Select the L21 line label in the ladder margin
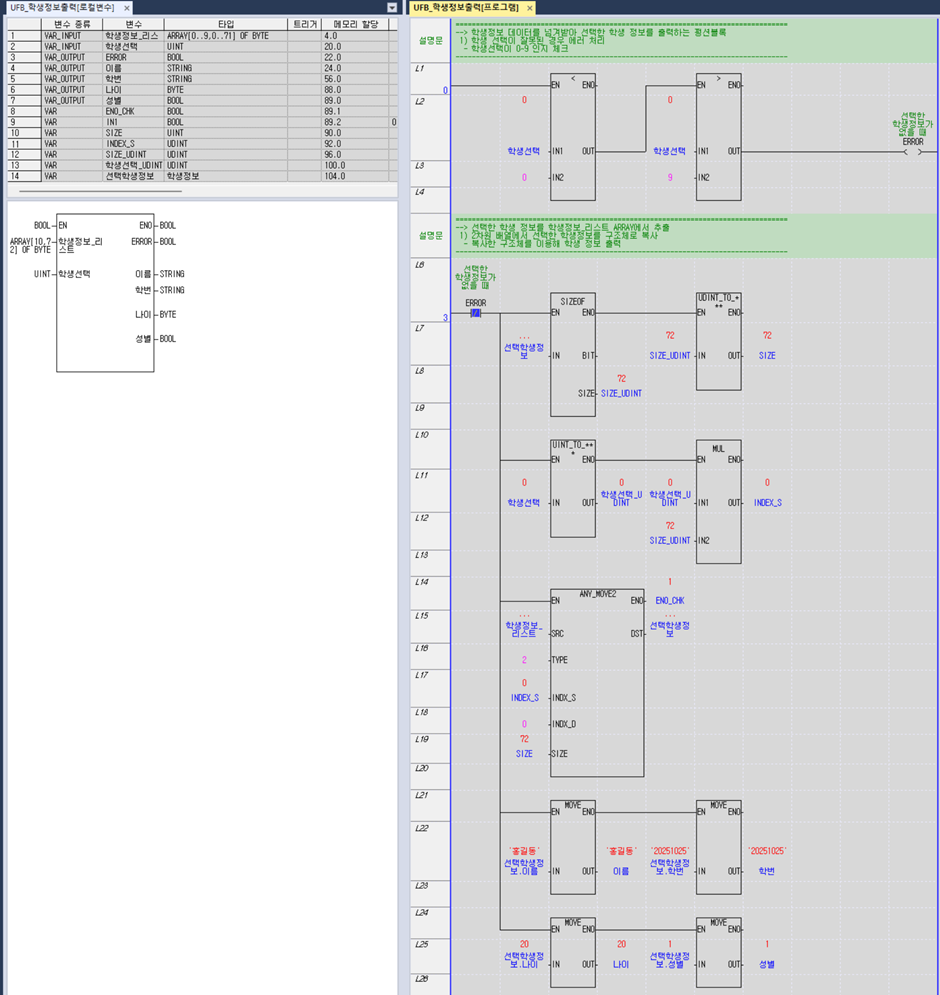Screen dimensions: 940x995 421,794
